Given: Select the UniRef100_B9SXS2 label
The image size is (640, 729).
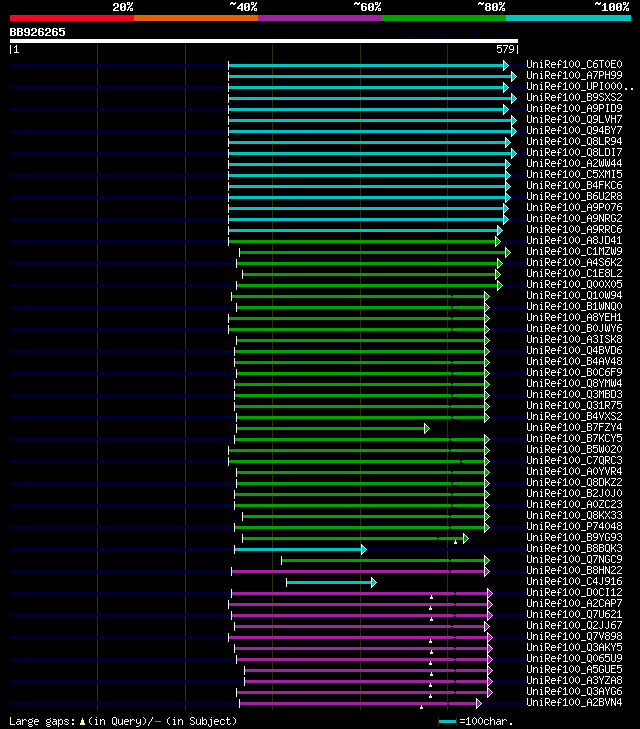Looking at the screenshot, I should click(x=574, y=97).
